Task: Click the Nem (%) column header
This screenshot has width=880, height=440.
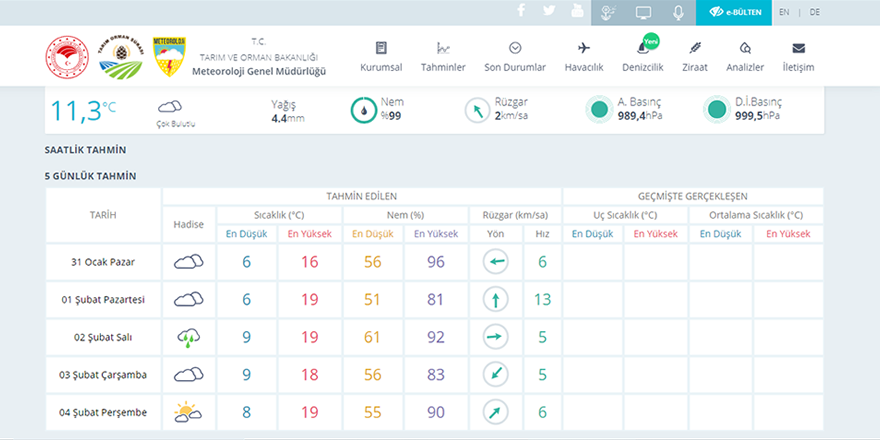Action: 405,215
